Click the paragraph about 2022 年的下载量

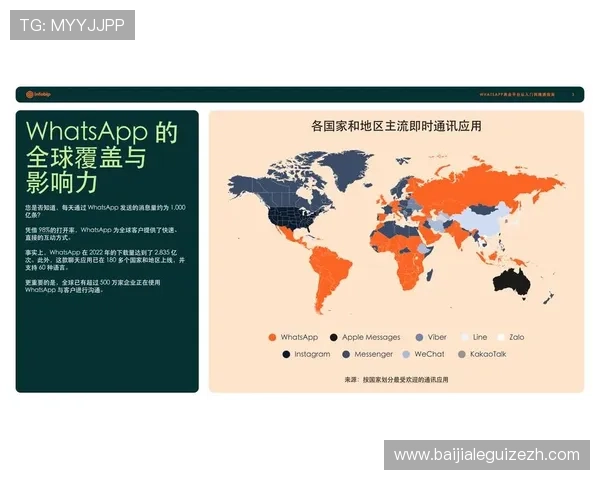[x=105, y=260]
